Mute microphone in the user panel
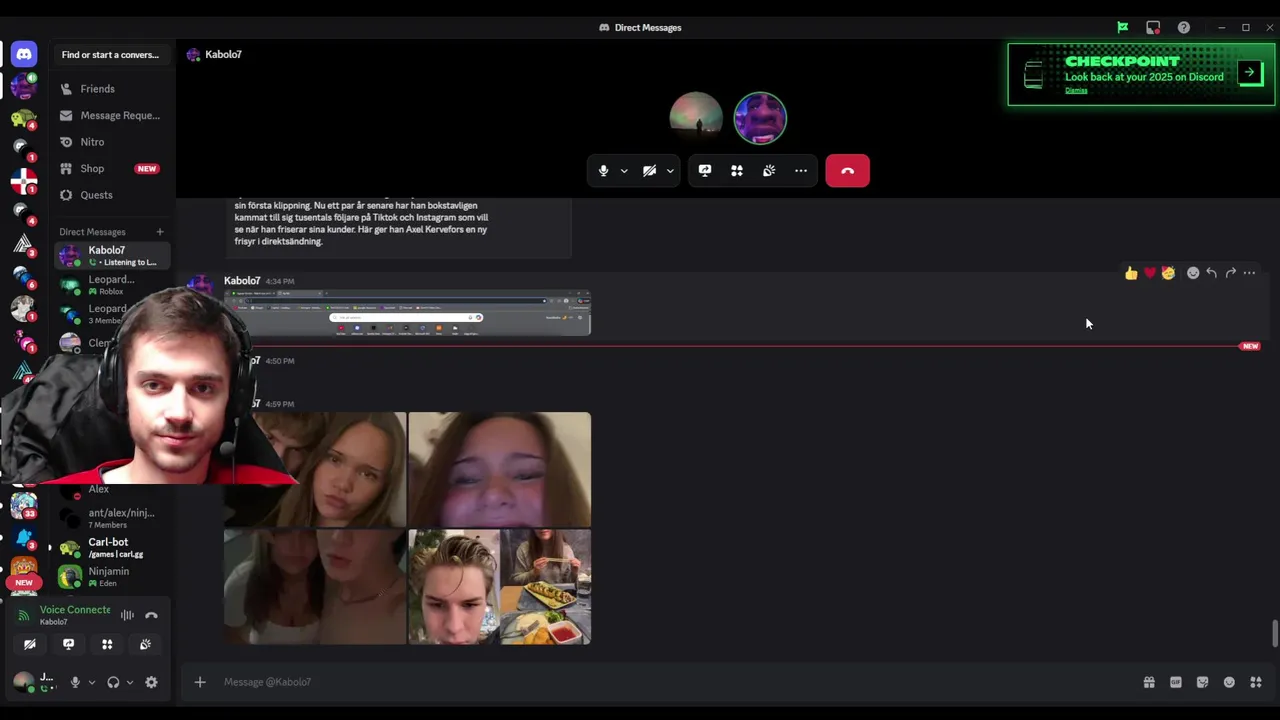1280x720 pixels. 75,682
